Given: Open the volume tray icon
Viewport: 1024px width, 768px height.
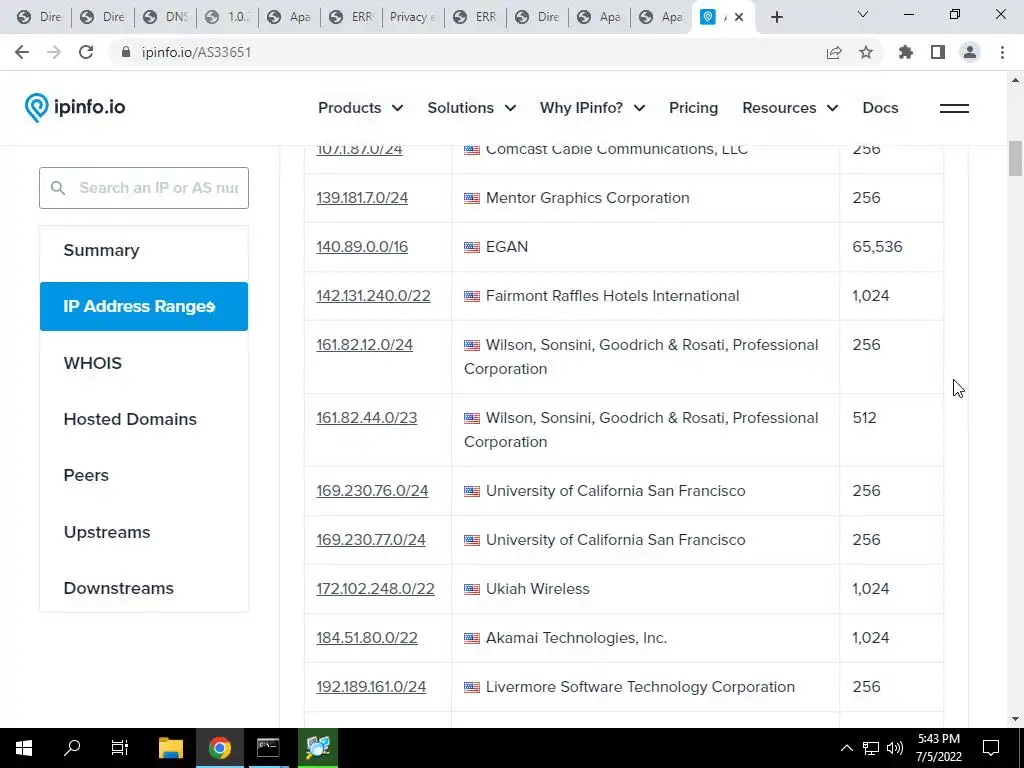Looking at the screenshot, I should point(895,748).
